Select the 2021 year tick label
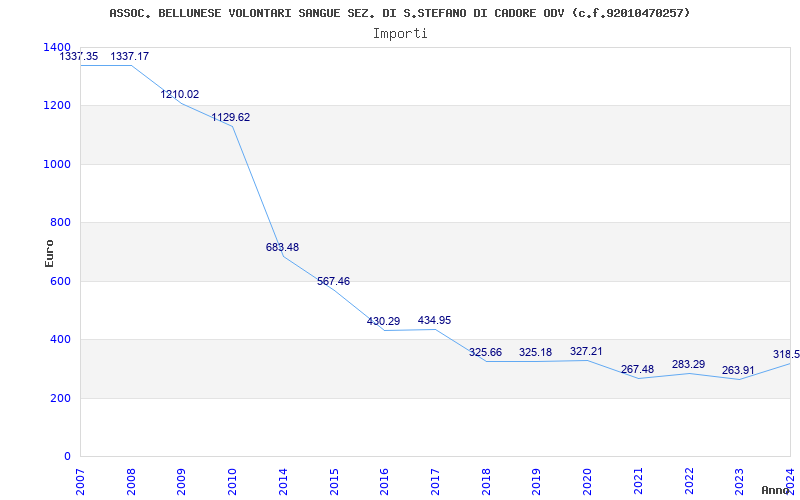Image resolution: width=800 pixels, height=500 pixels. point(638,481)
